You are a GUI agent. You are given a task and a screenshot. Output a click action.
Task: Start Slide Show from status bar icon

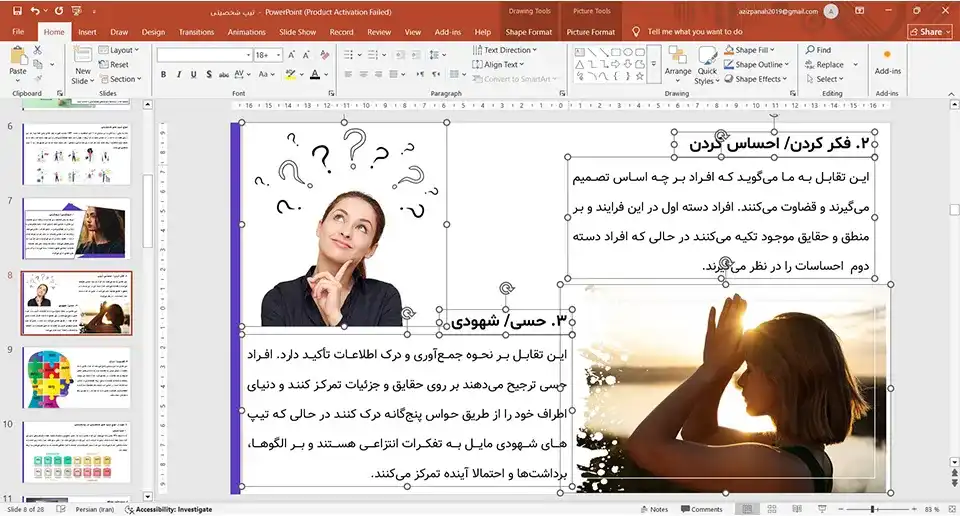tap(822, 509)
